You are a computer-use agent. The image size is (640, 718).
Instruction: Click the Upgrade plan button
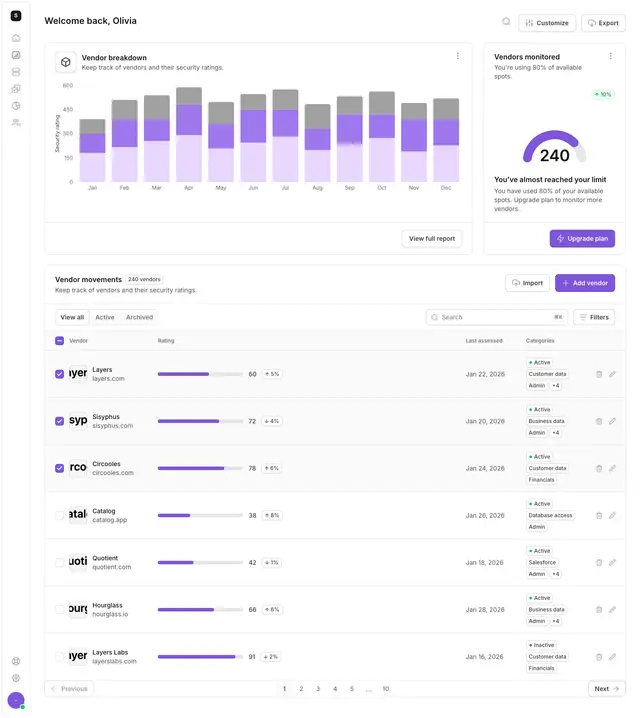click(582, 239)
